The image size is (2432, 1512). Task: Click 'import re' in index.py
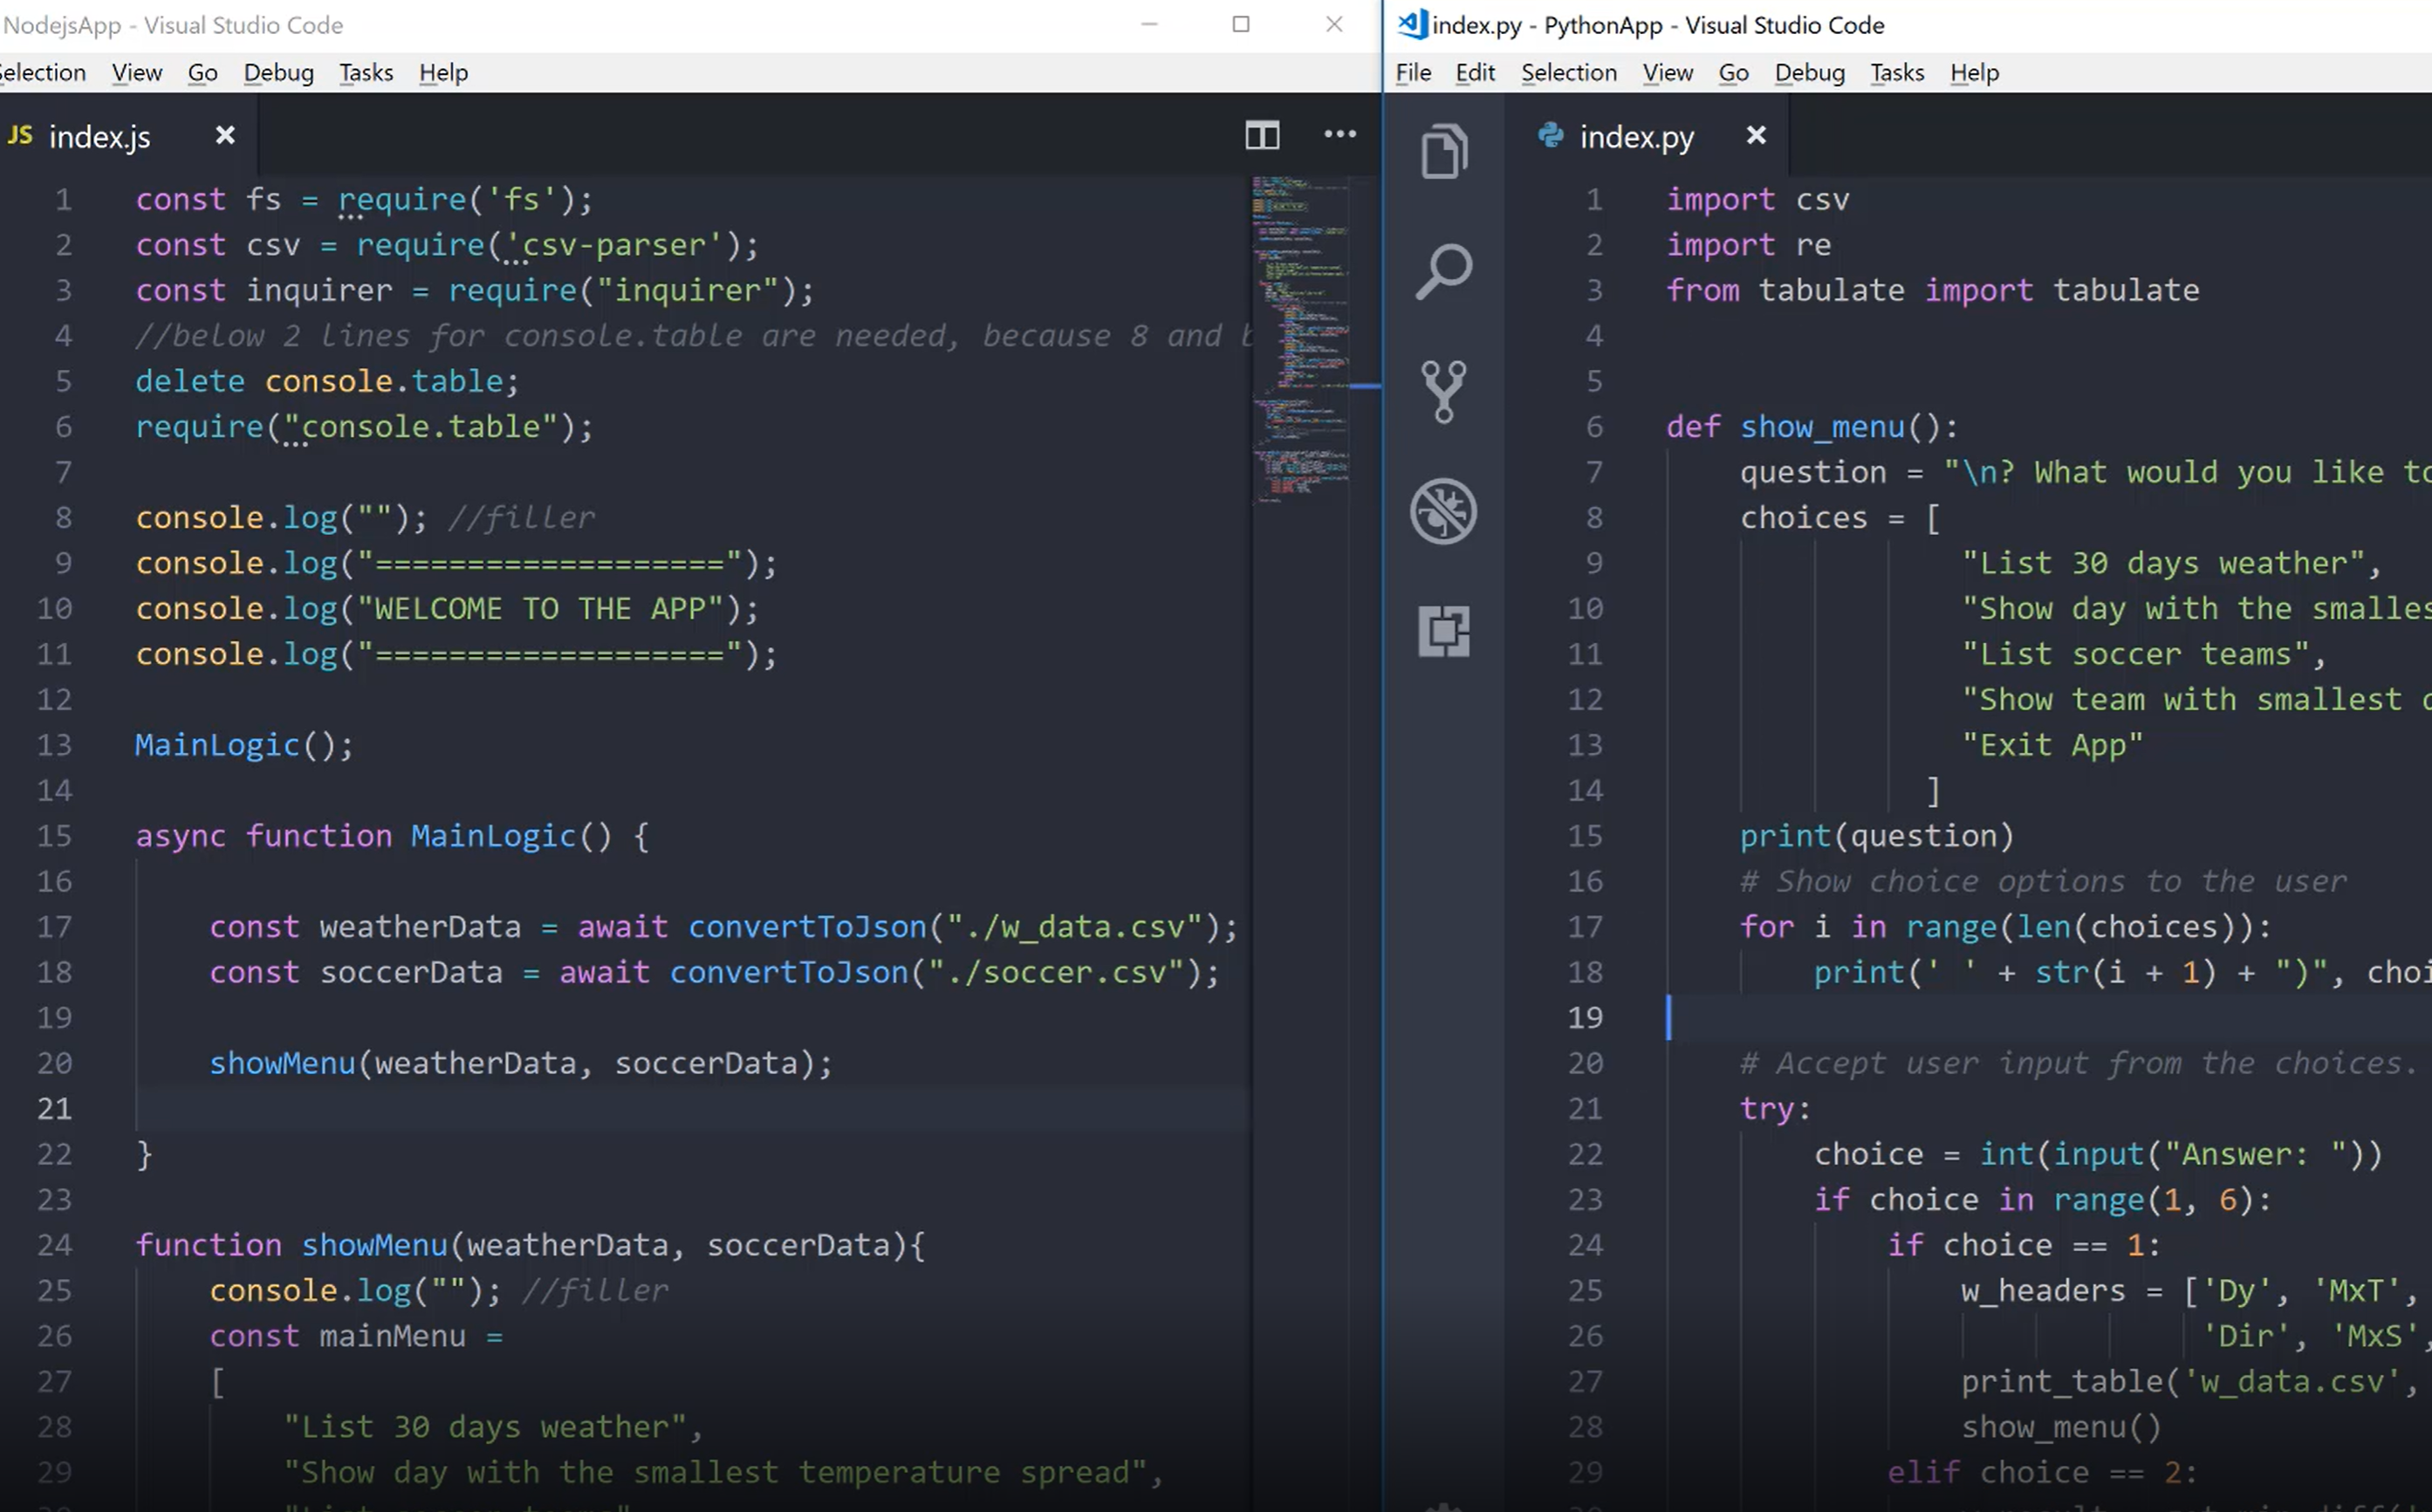pos(1749,245)
